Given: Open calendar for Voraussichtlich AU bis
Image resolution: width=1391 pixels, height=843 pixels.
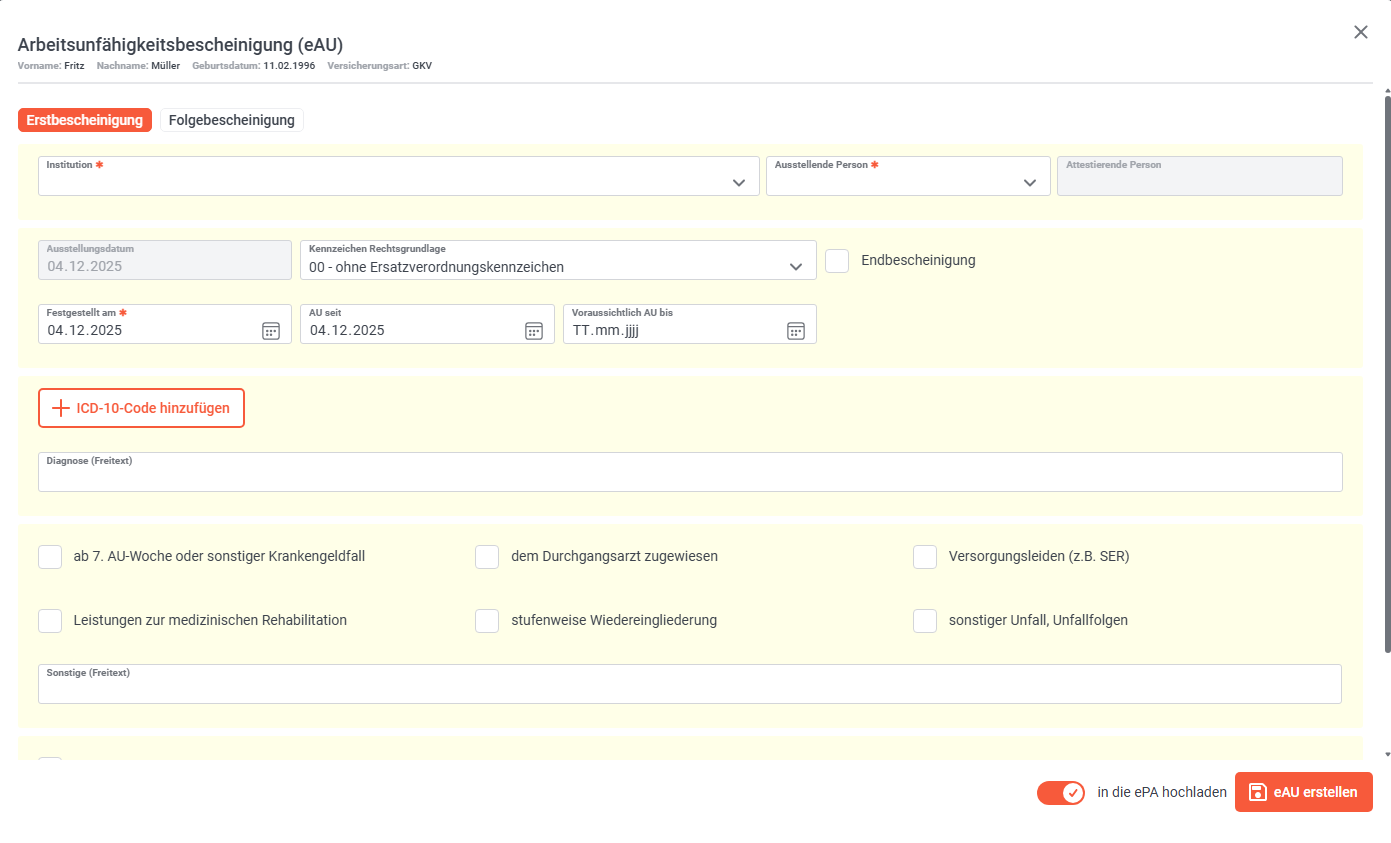Looking at the screenshot, I should click(x=795, y=331).
